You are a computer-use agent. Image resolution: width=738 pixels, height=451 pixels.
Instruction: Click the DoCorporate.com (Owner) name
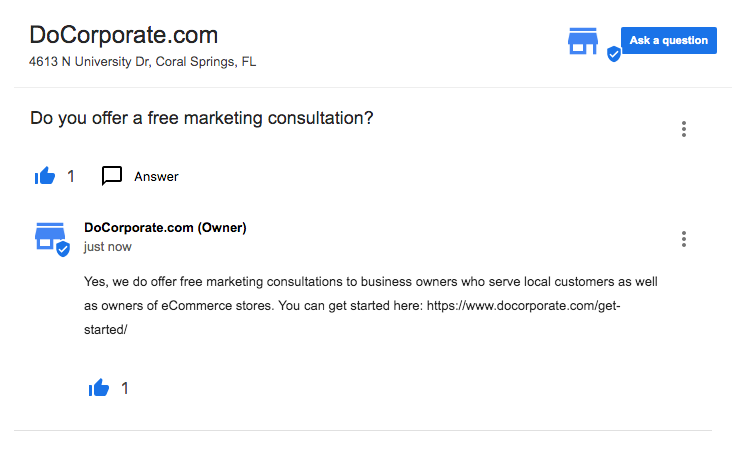click(165, 228)
